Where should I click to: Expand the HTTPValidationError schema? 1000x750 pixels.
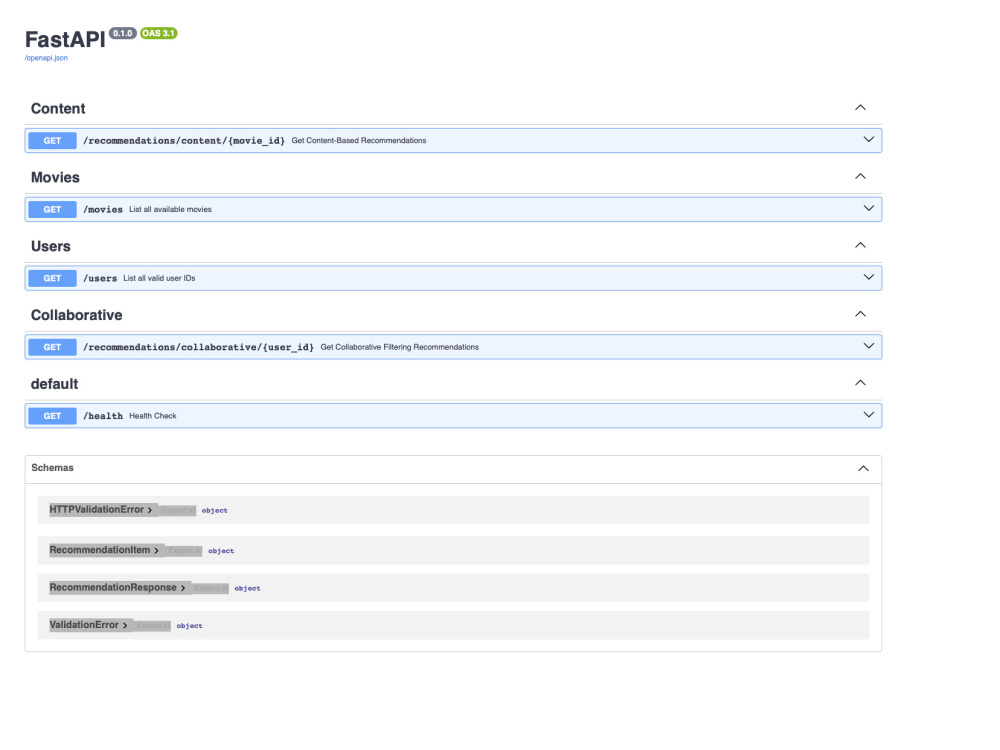pyautogui.click(x=101, y=510)
